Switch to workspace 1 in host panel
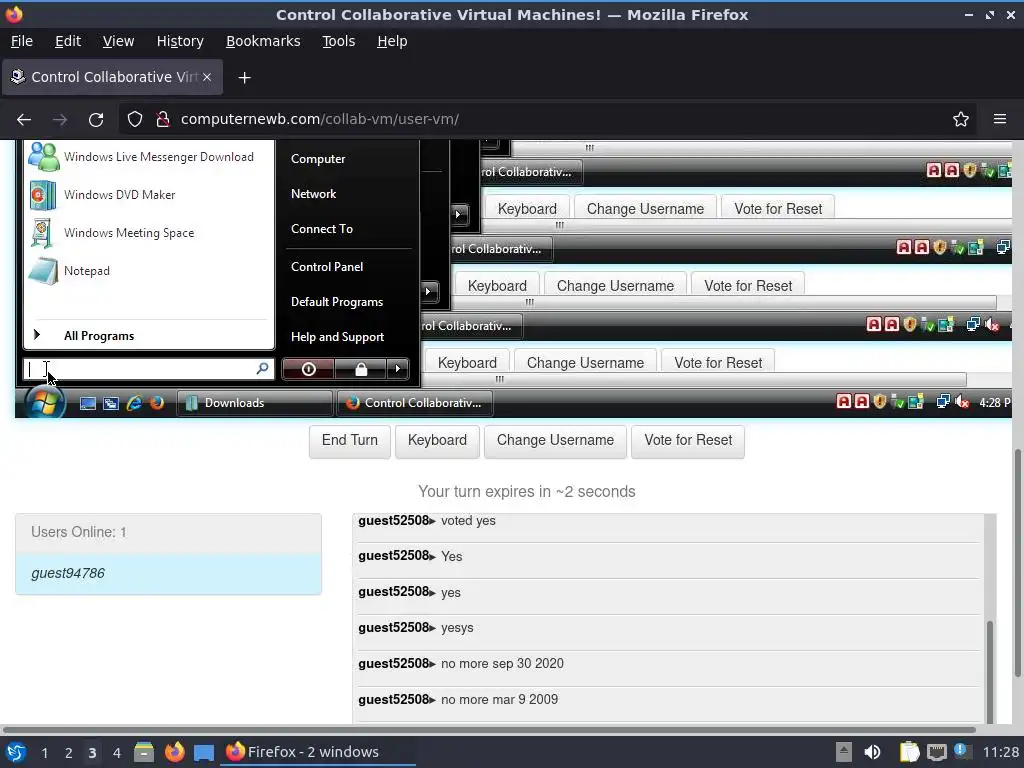The height and width of the screenshot is (768, 1024). [44, 752]
